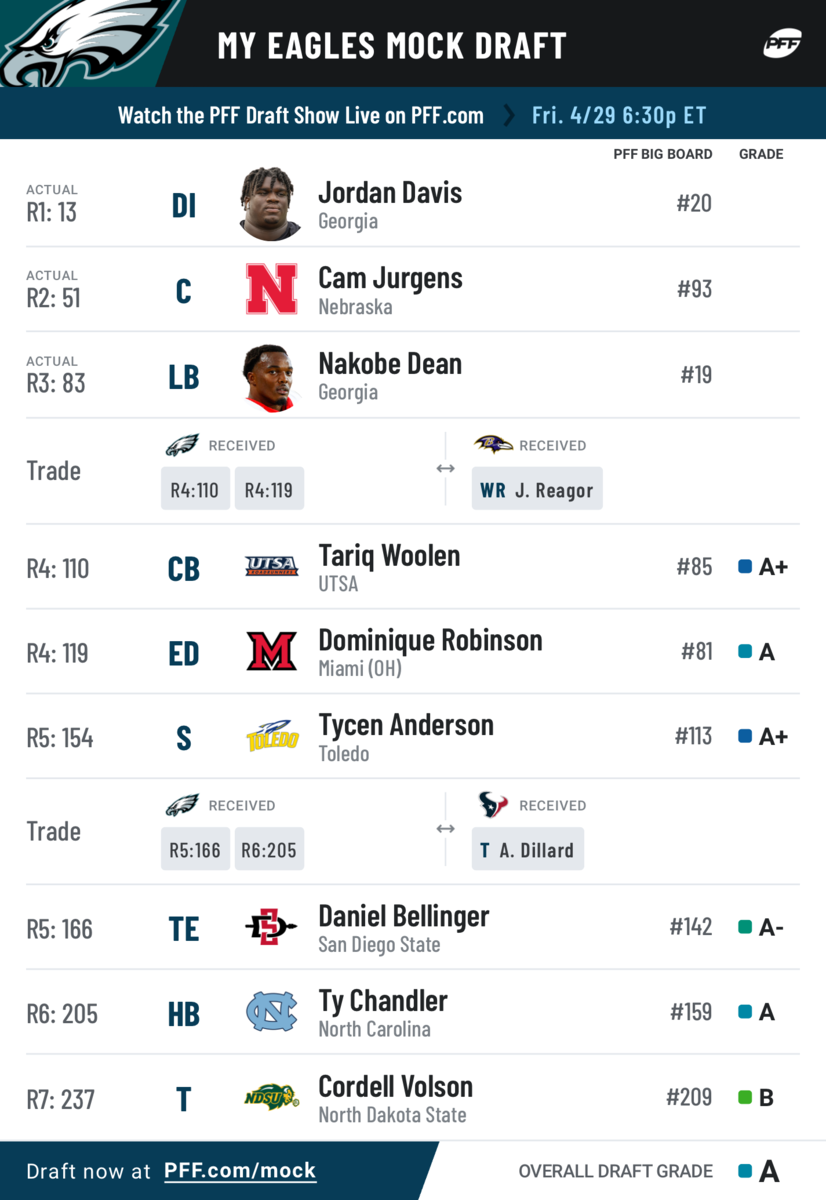Select the WR J. Reagor trade chip
The image size is (826, 1200).
click(537, 489)
